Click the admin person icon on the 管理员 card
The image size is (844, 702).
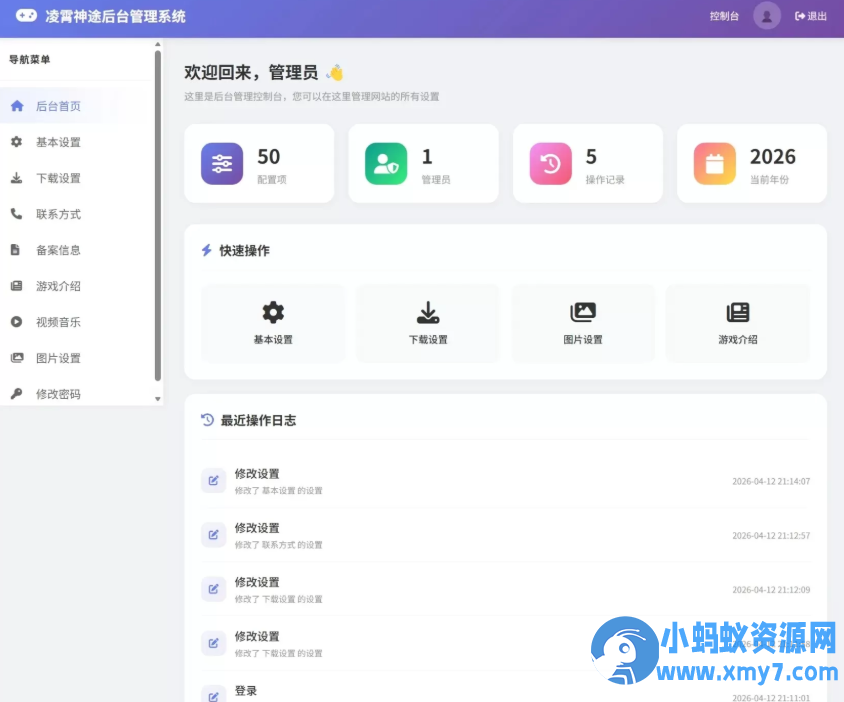coord(386,162)
